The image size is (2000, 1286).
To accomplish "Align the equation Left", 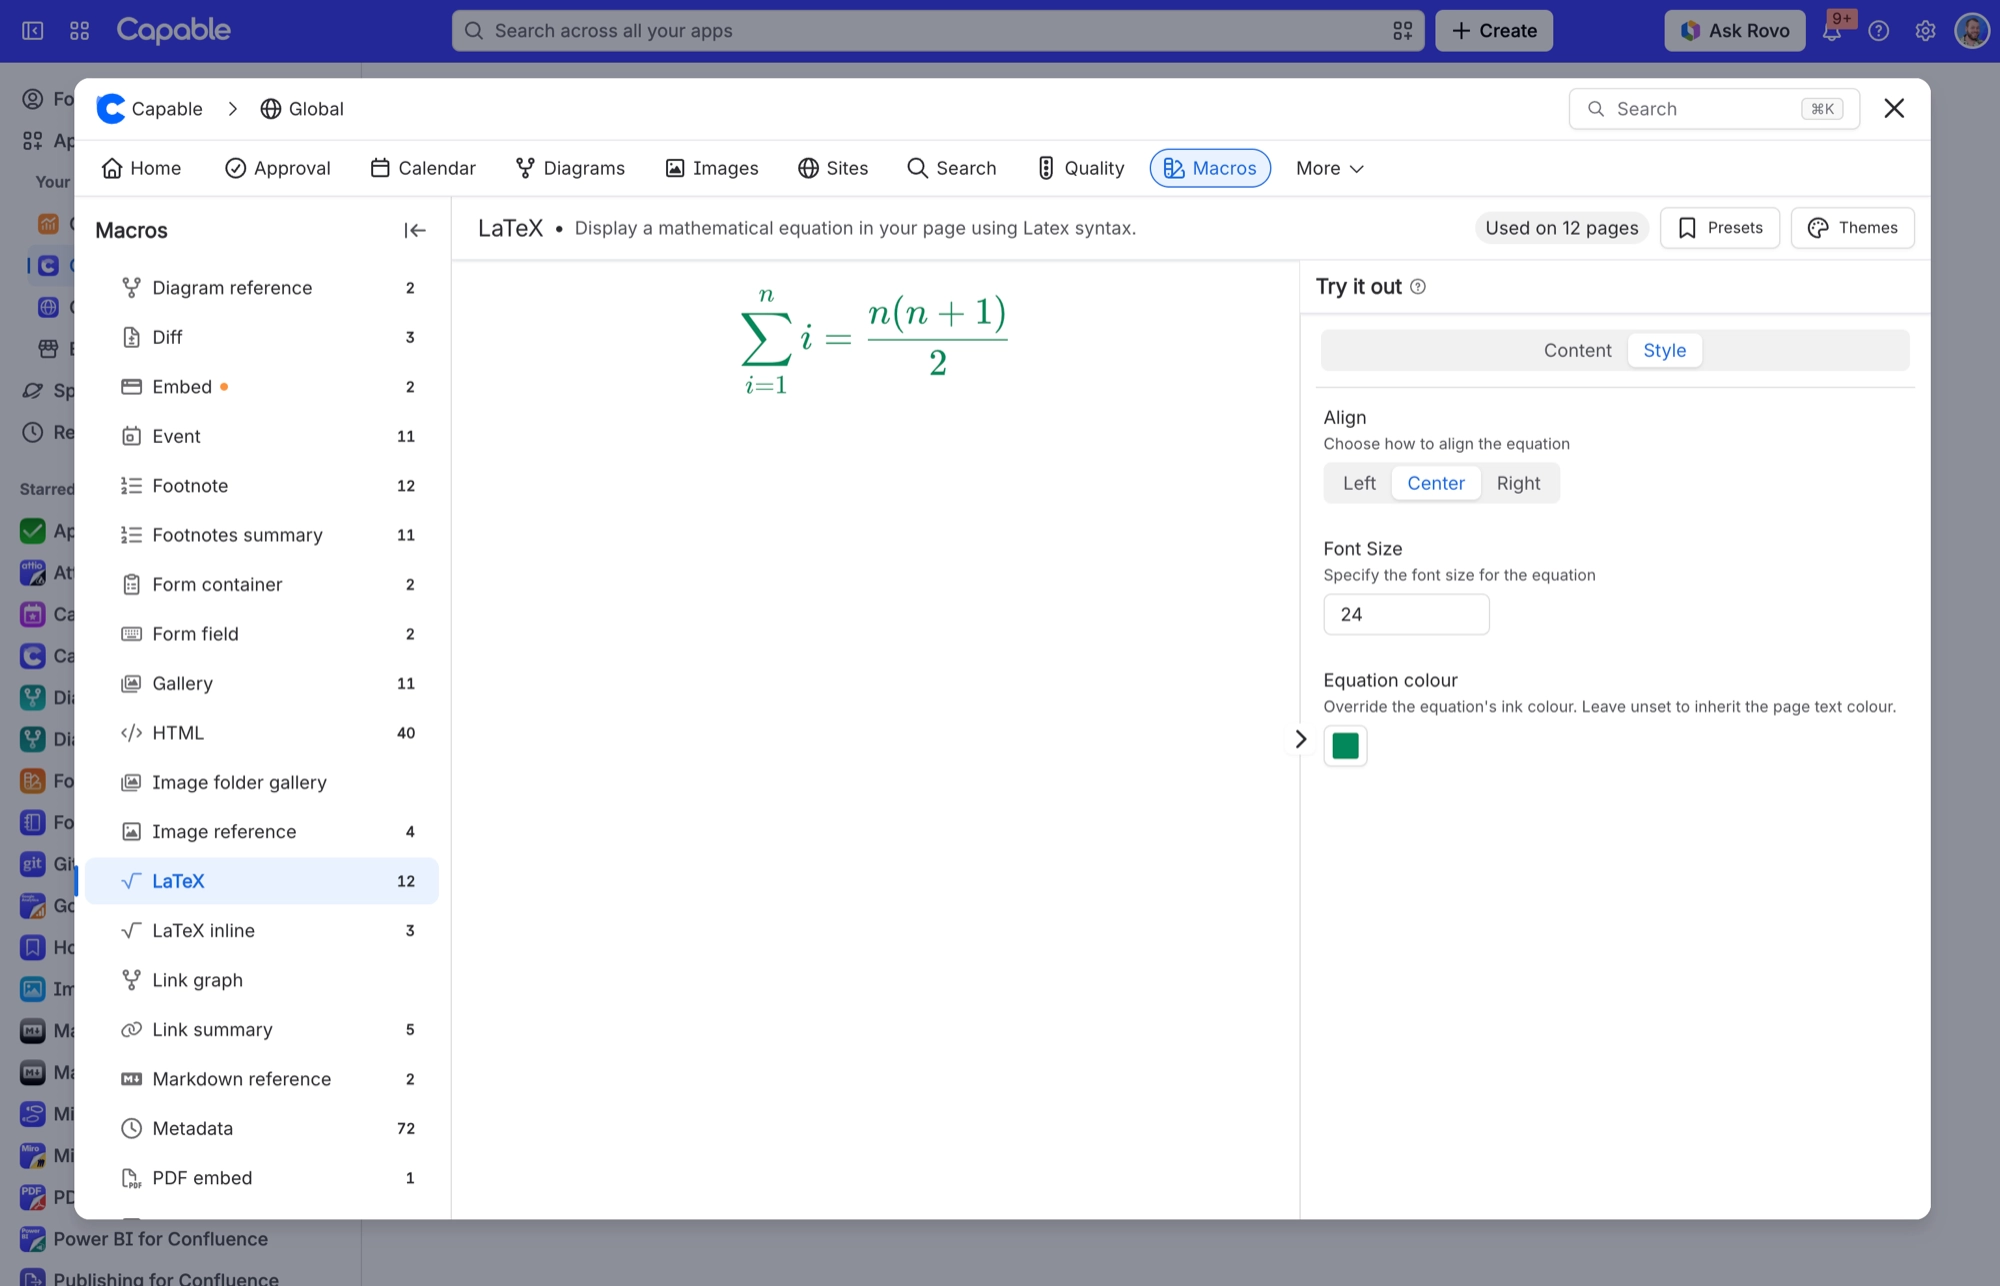I will click(1359, 483).
